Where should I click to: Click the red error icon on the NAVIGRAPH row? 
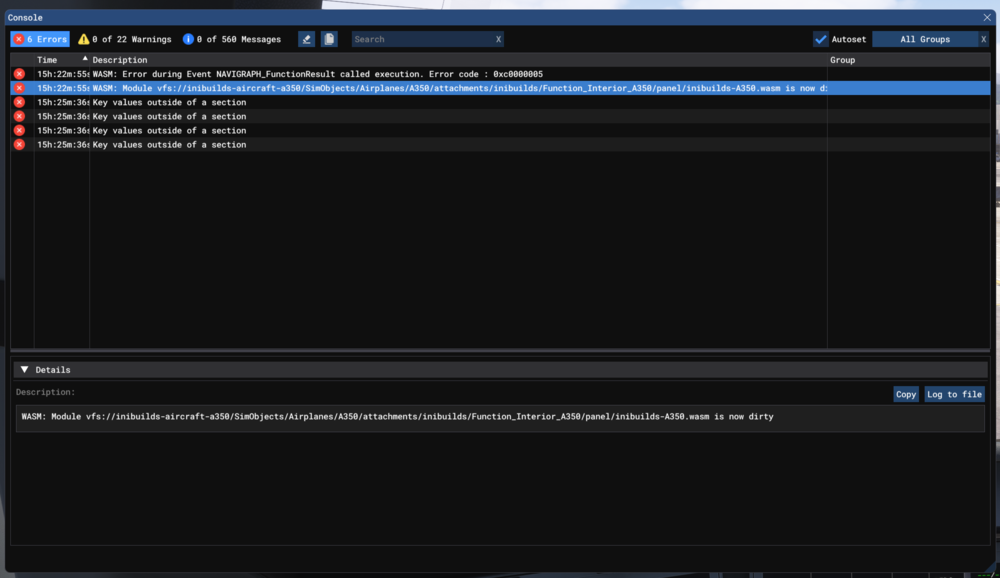point(19,74)
